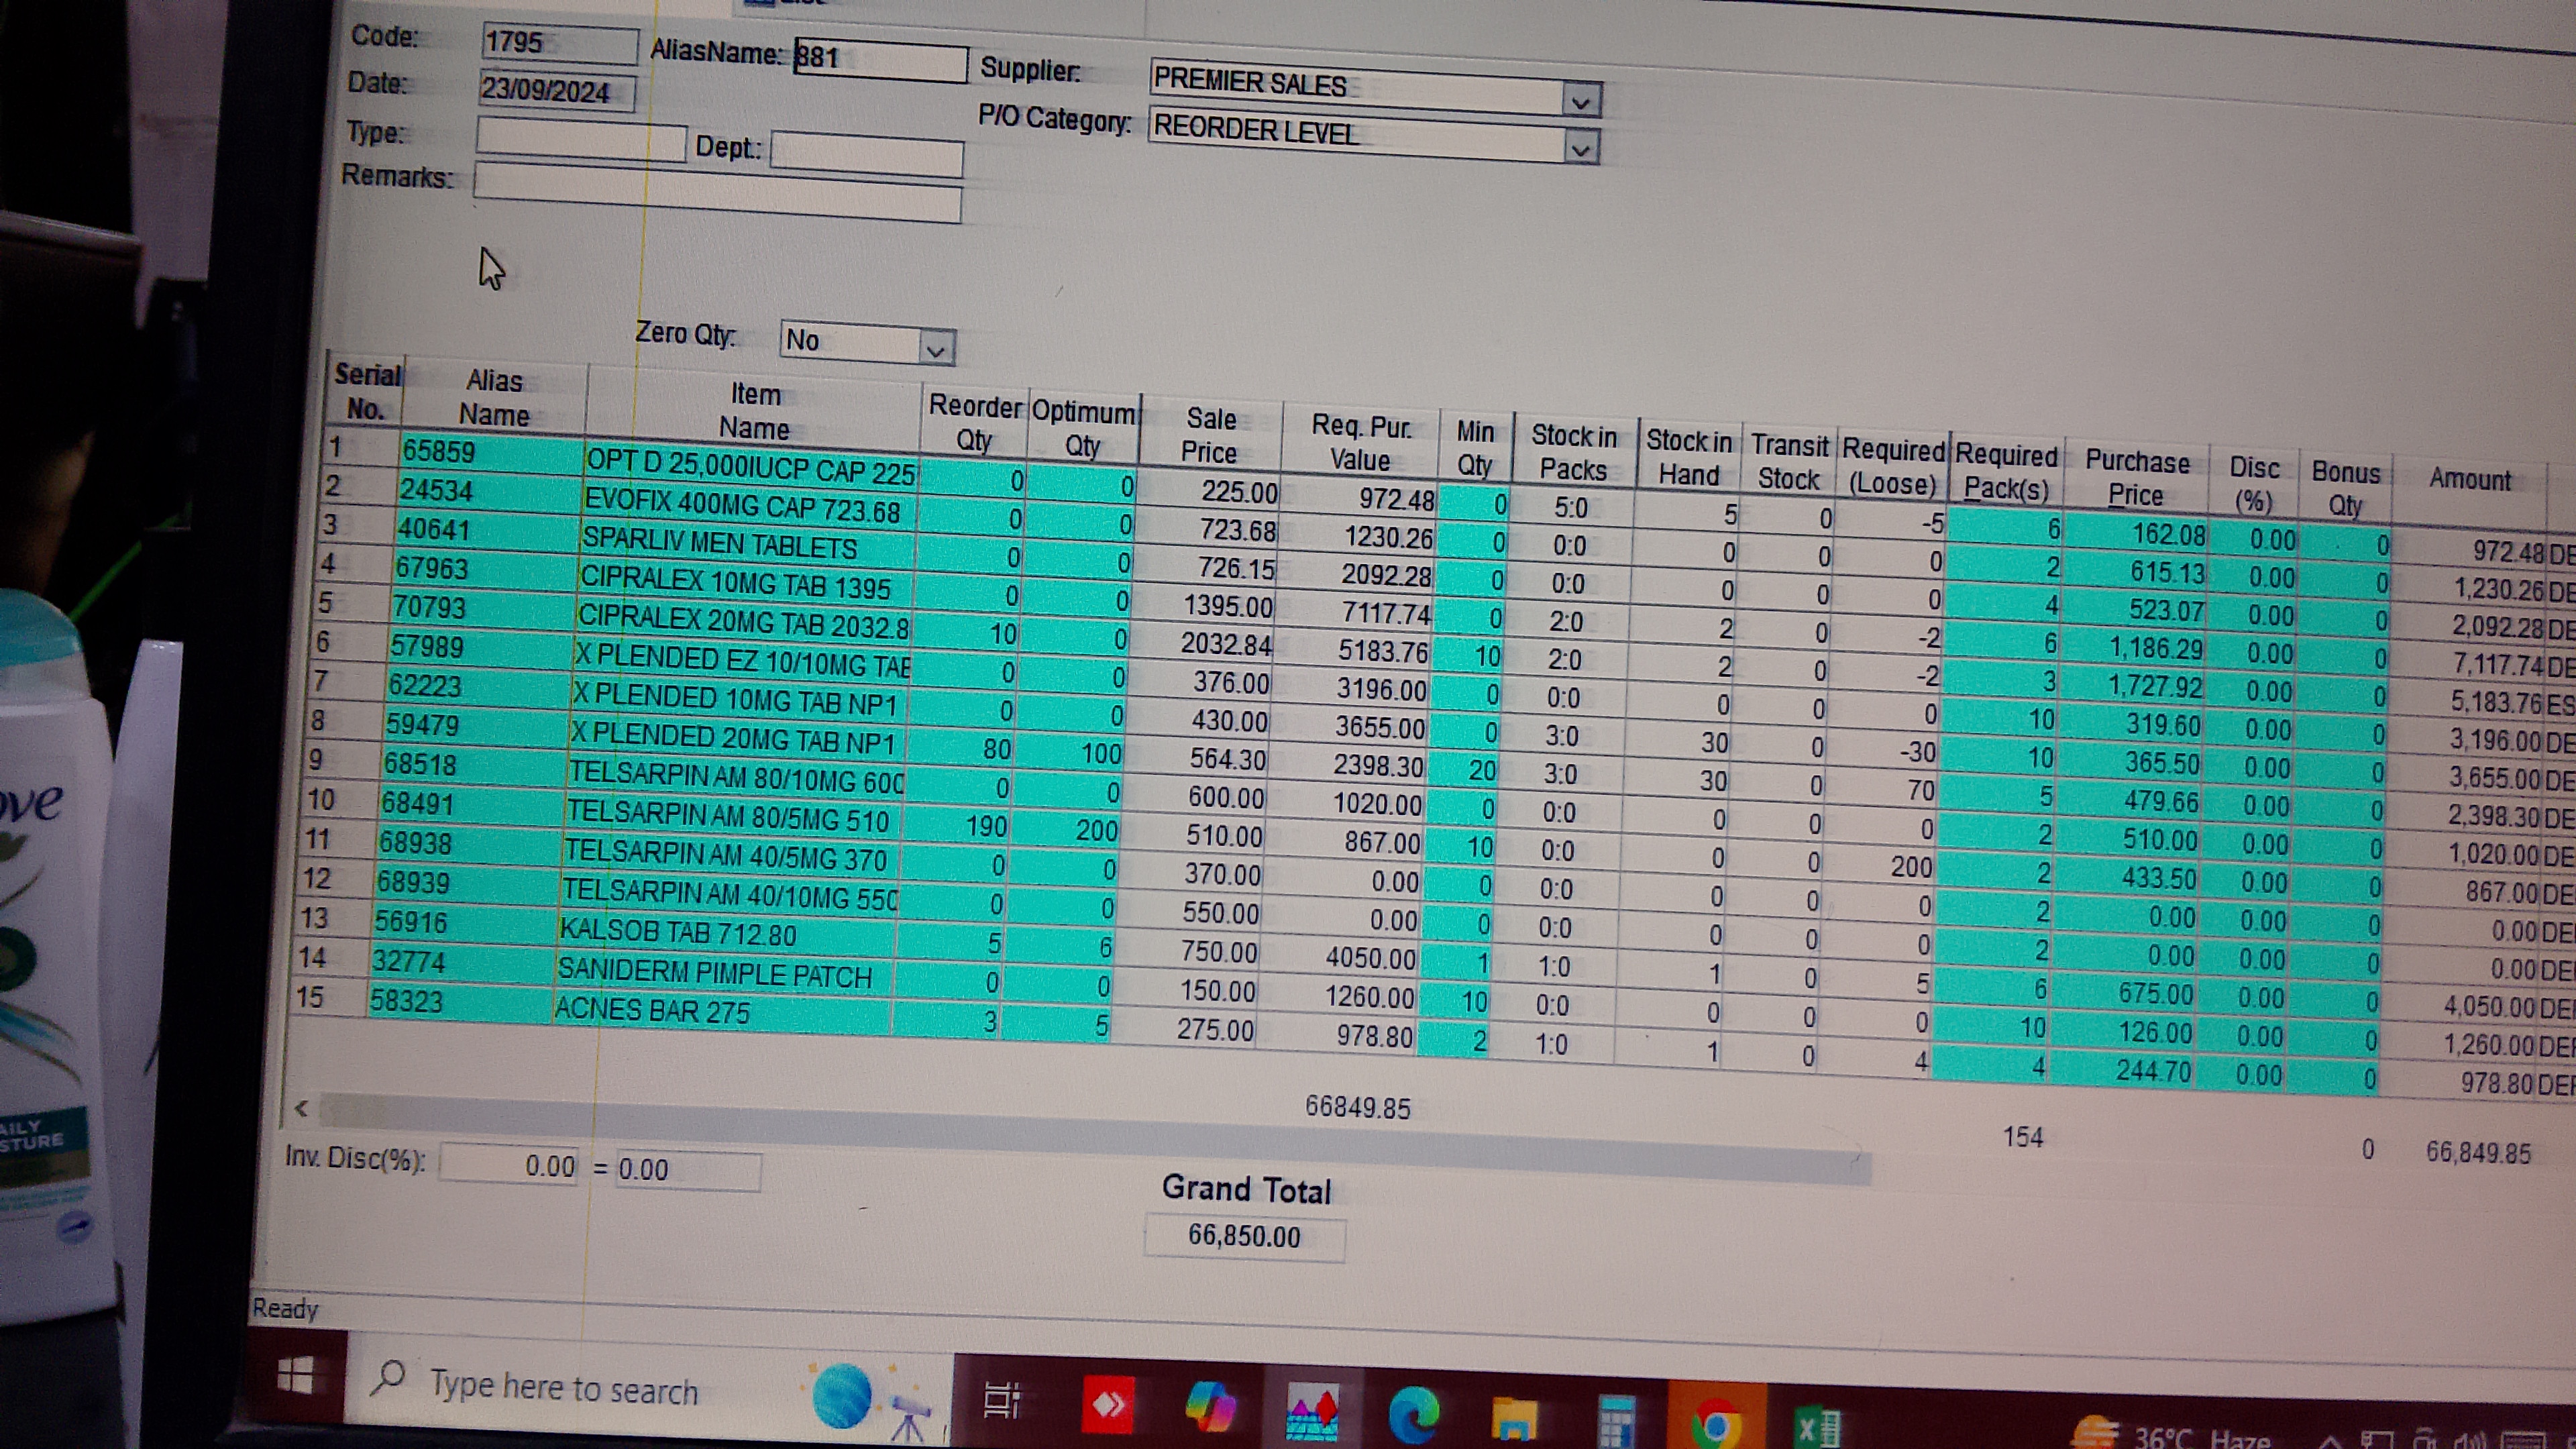Click the Item Name column header
2576x1449 pixels.
[754, 411]
